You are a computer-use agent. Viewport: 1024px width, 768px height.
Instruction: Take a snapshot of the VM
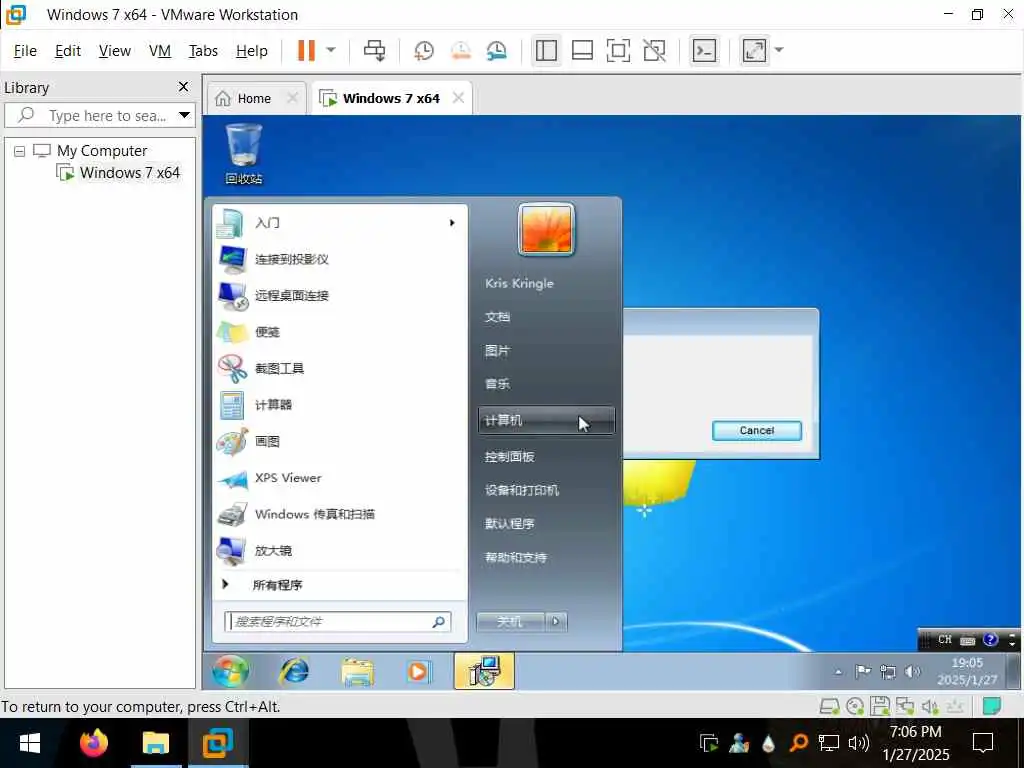click(x=424, y=50)
